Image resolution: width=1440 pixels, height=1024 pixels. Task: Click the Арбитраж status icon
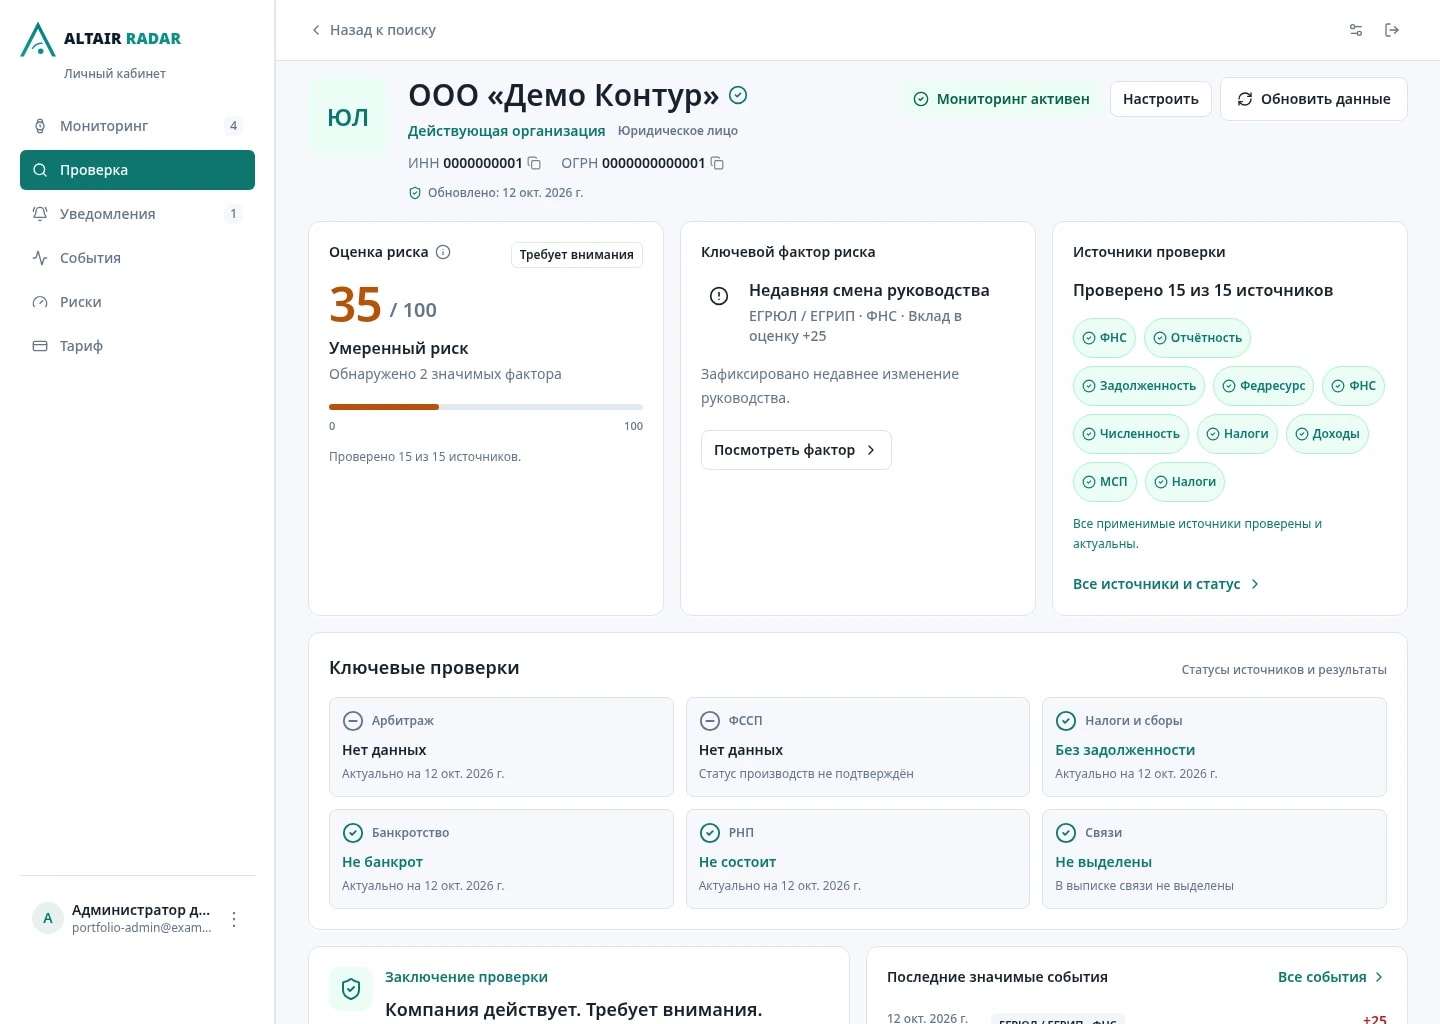pos(353,721)
